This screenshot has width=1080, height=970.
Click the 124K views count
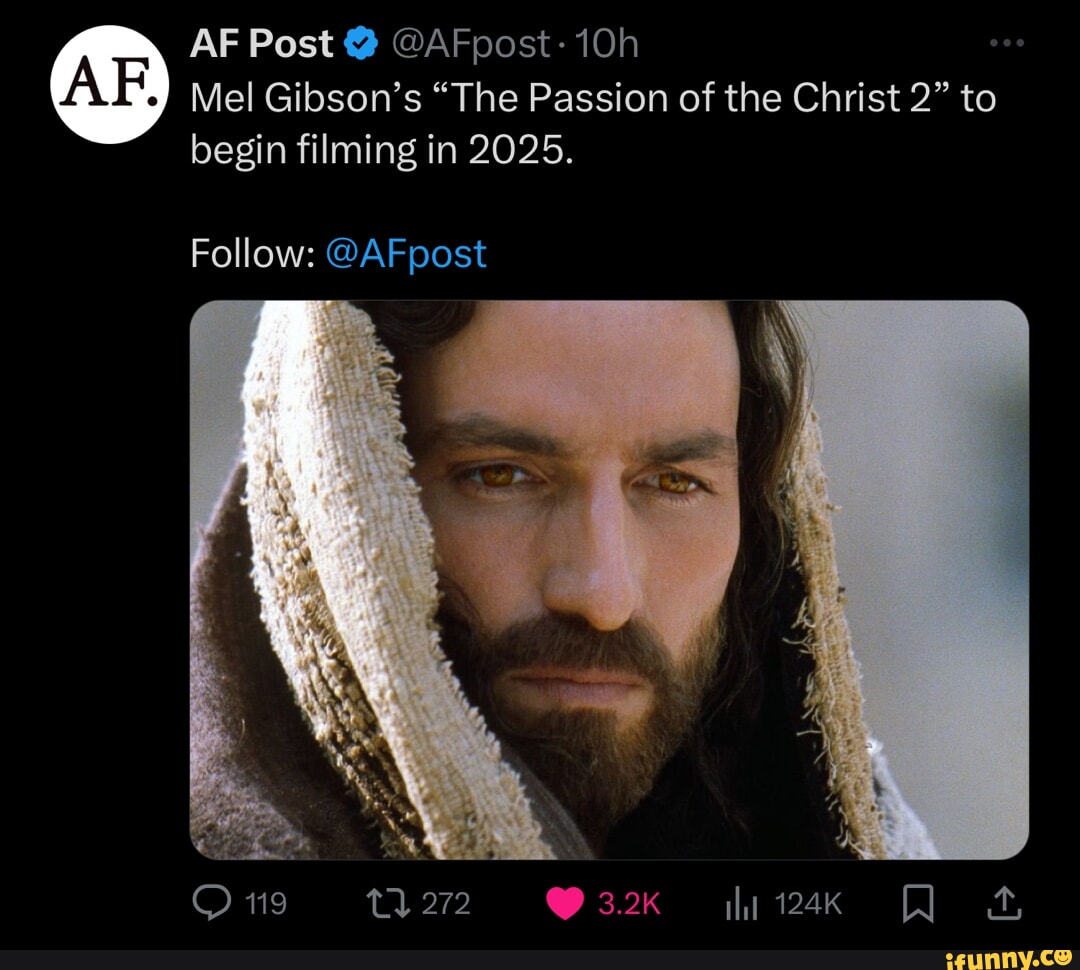click(x=808, y=903)
